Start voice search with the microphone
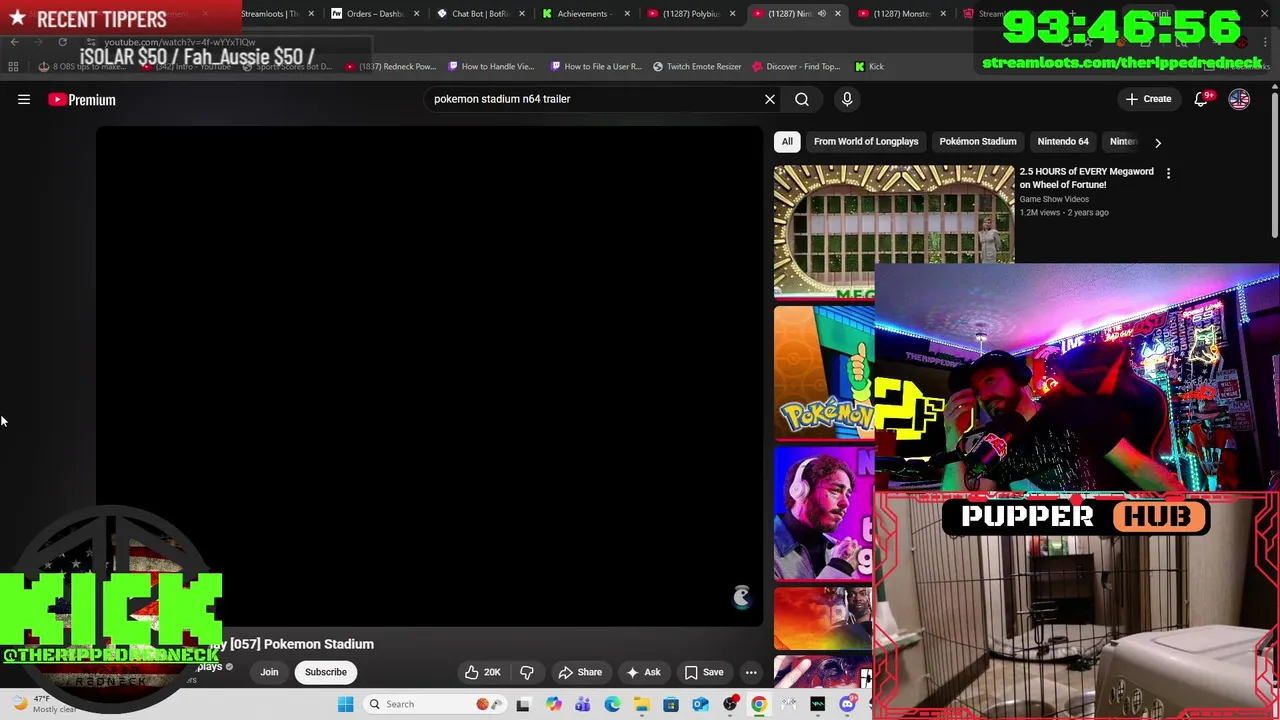This screenshot has height=720, width=1280. pos(847,99)
